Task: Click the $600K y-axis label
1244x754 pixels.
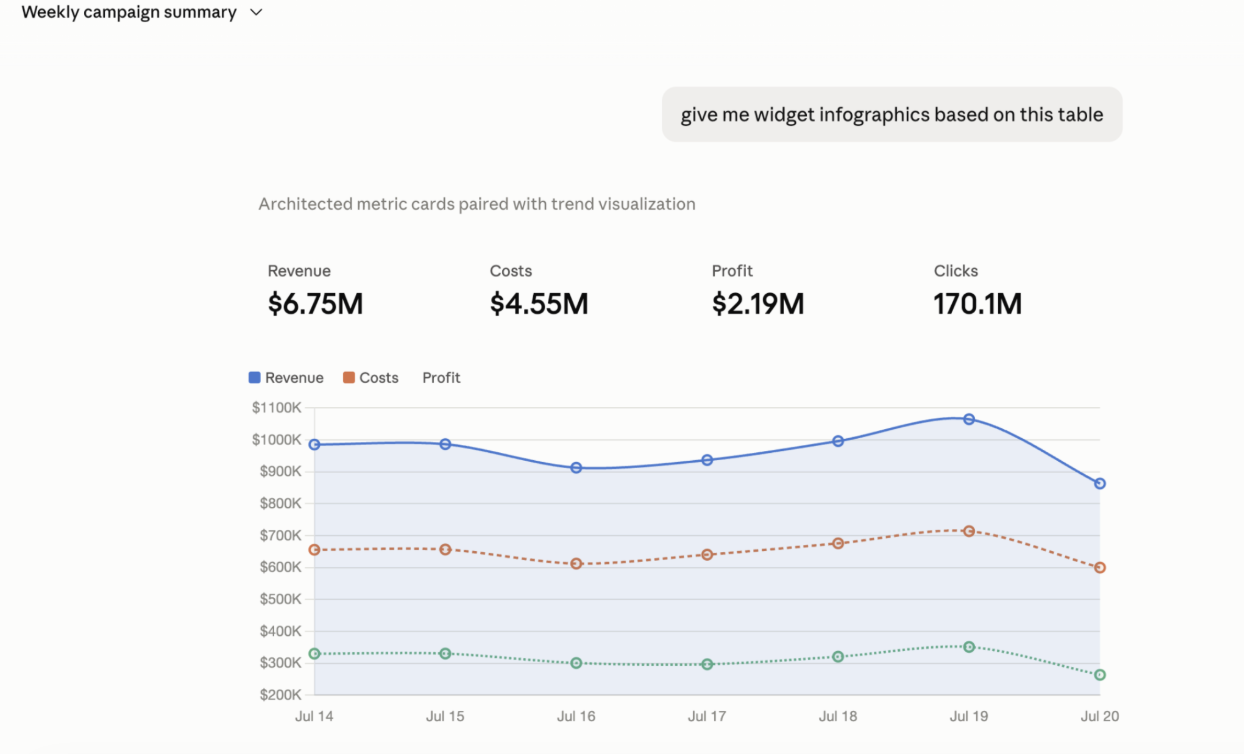Action: coord(280,567)
